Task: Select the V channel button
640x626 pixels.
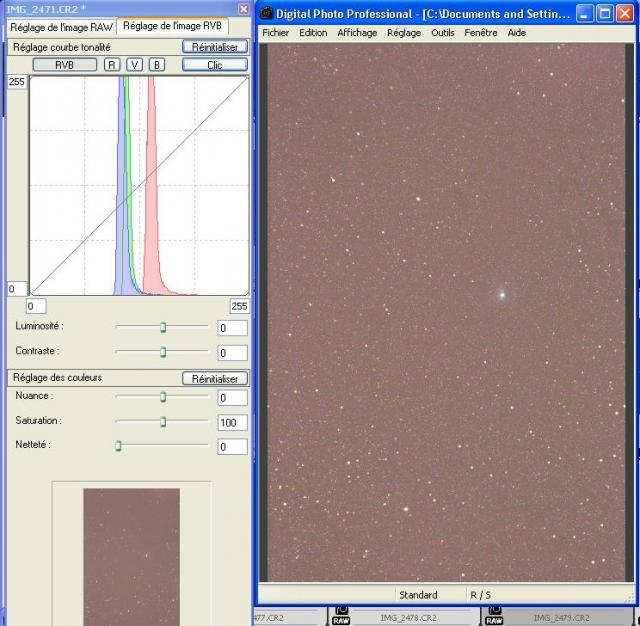Action: pos(134,65)
